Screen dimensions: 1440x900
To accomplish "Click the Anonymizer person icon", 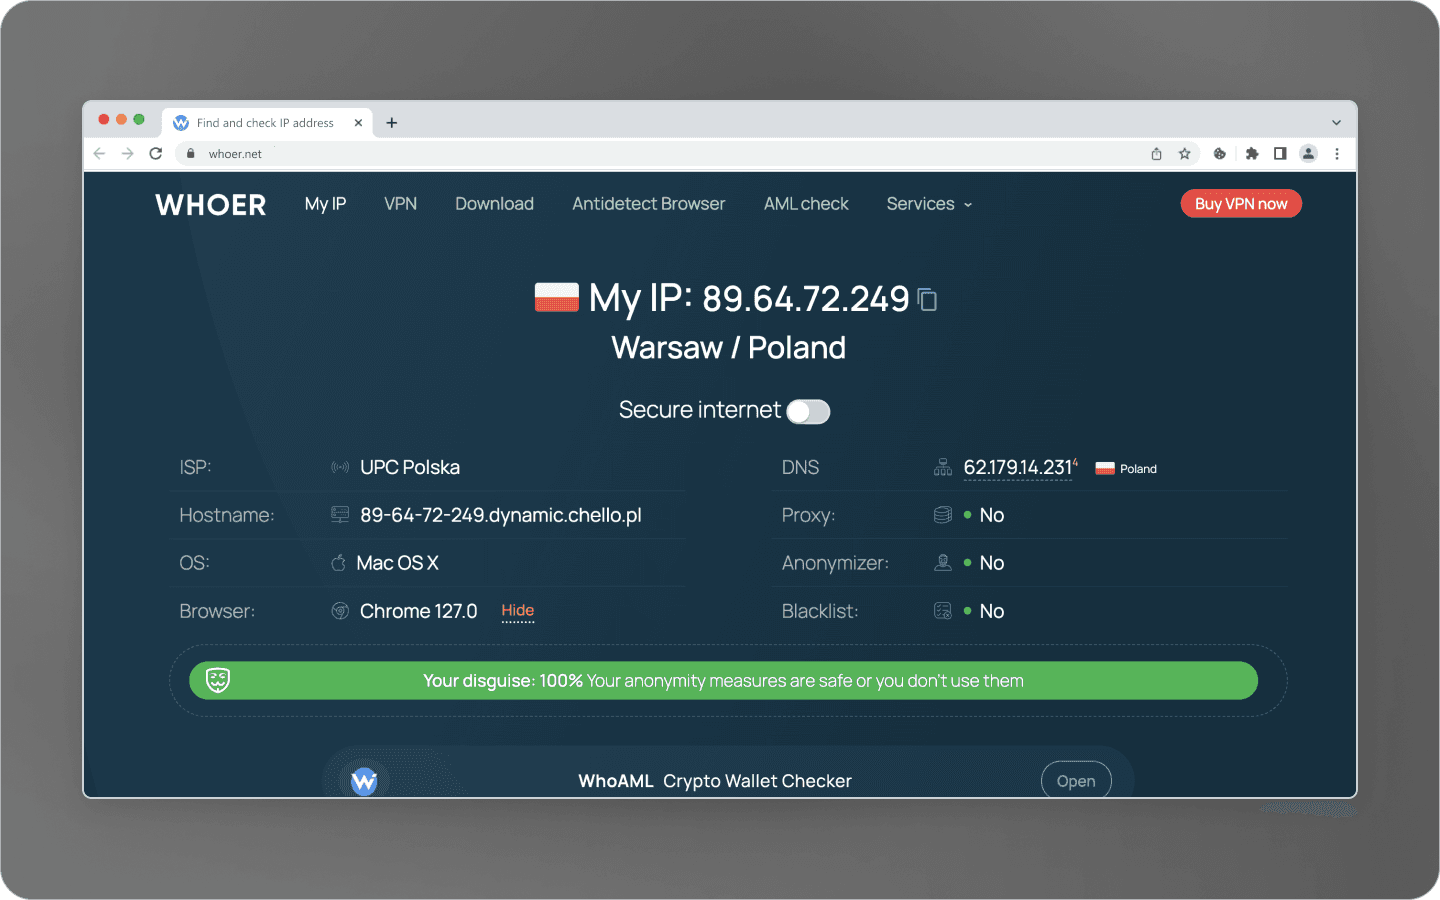I will [943, 563].
